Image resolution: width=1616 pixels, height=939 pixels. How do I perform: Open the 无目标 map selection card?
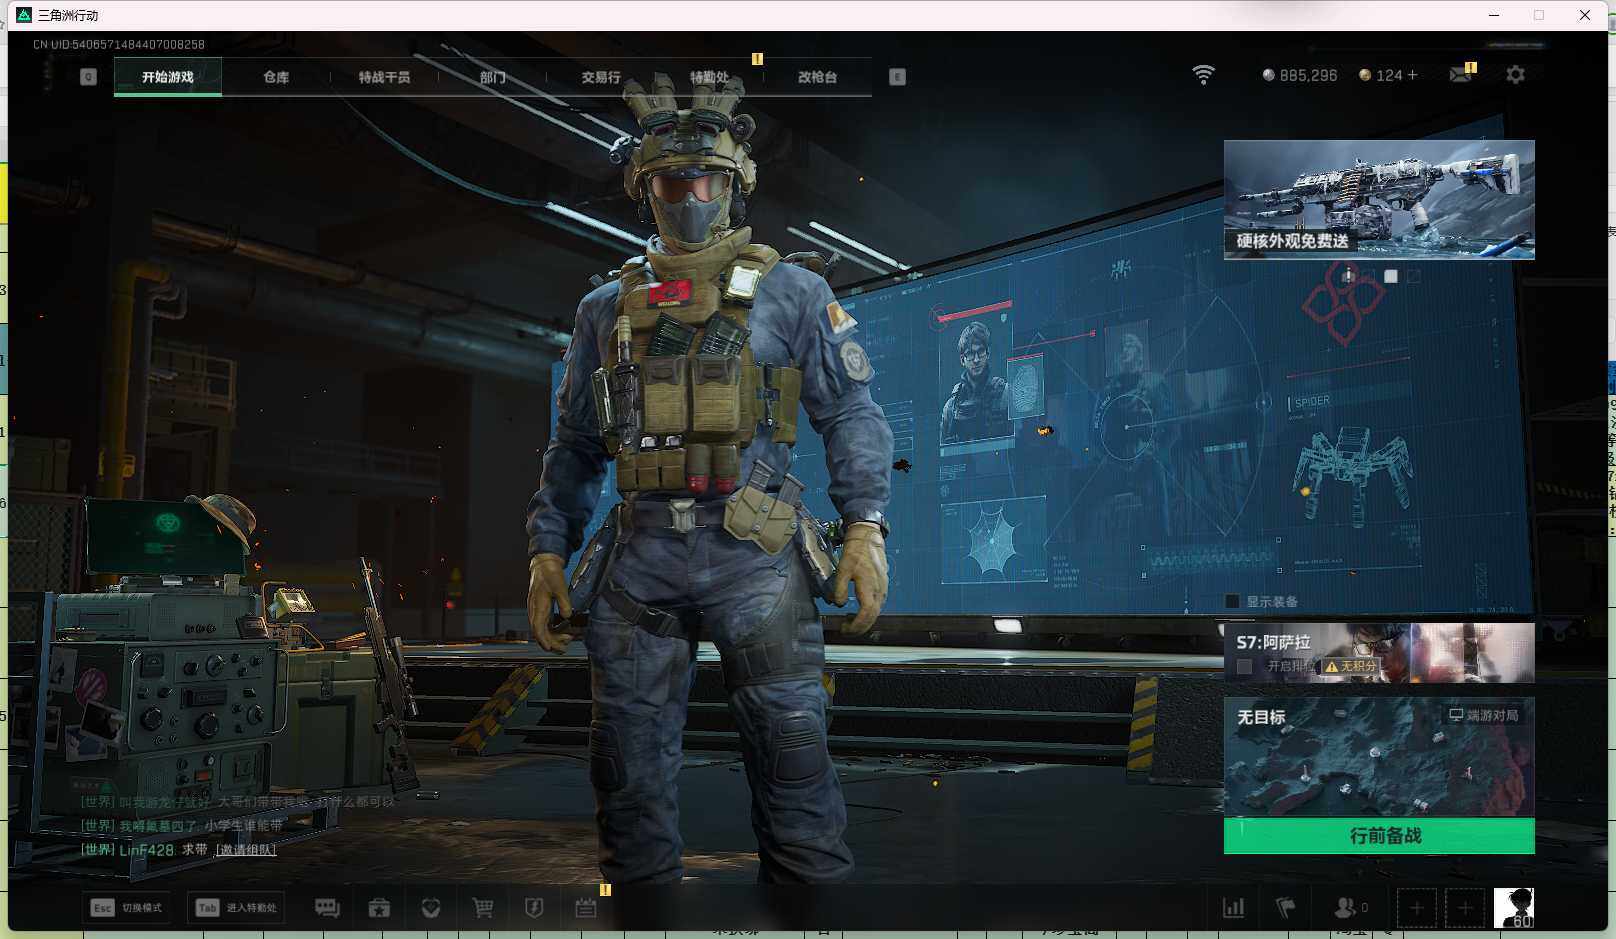[1379, 757]
